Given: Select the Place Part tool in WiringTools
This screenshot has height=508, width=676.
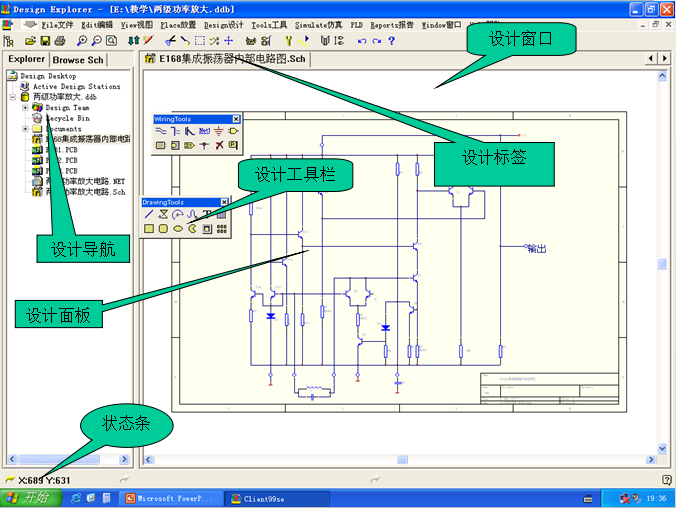Looking at the screenshot, I should pos(233,131).
